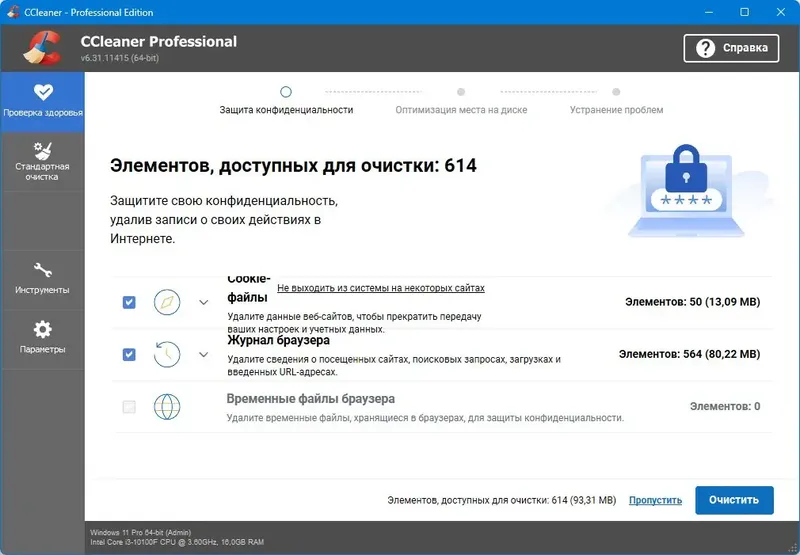
Task: Click the Intel Core i3-10100F CPU status text
Action: click(177, 542)
